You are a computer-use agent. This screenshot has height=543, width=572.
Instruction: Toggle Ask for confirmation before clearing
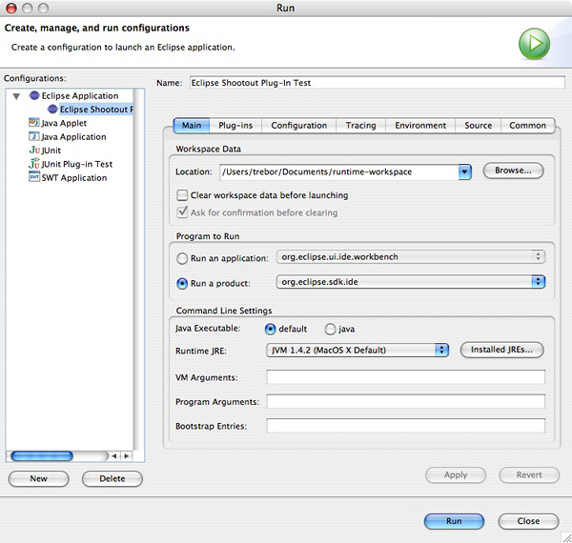pos(182,212)
